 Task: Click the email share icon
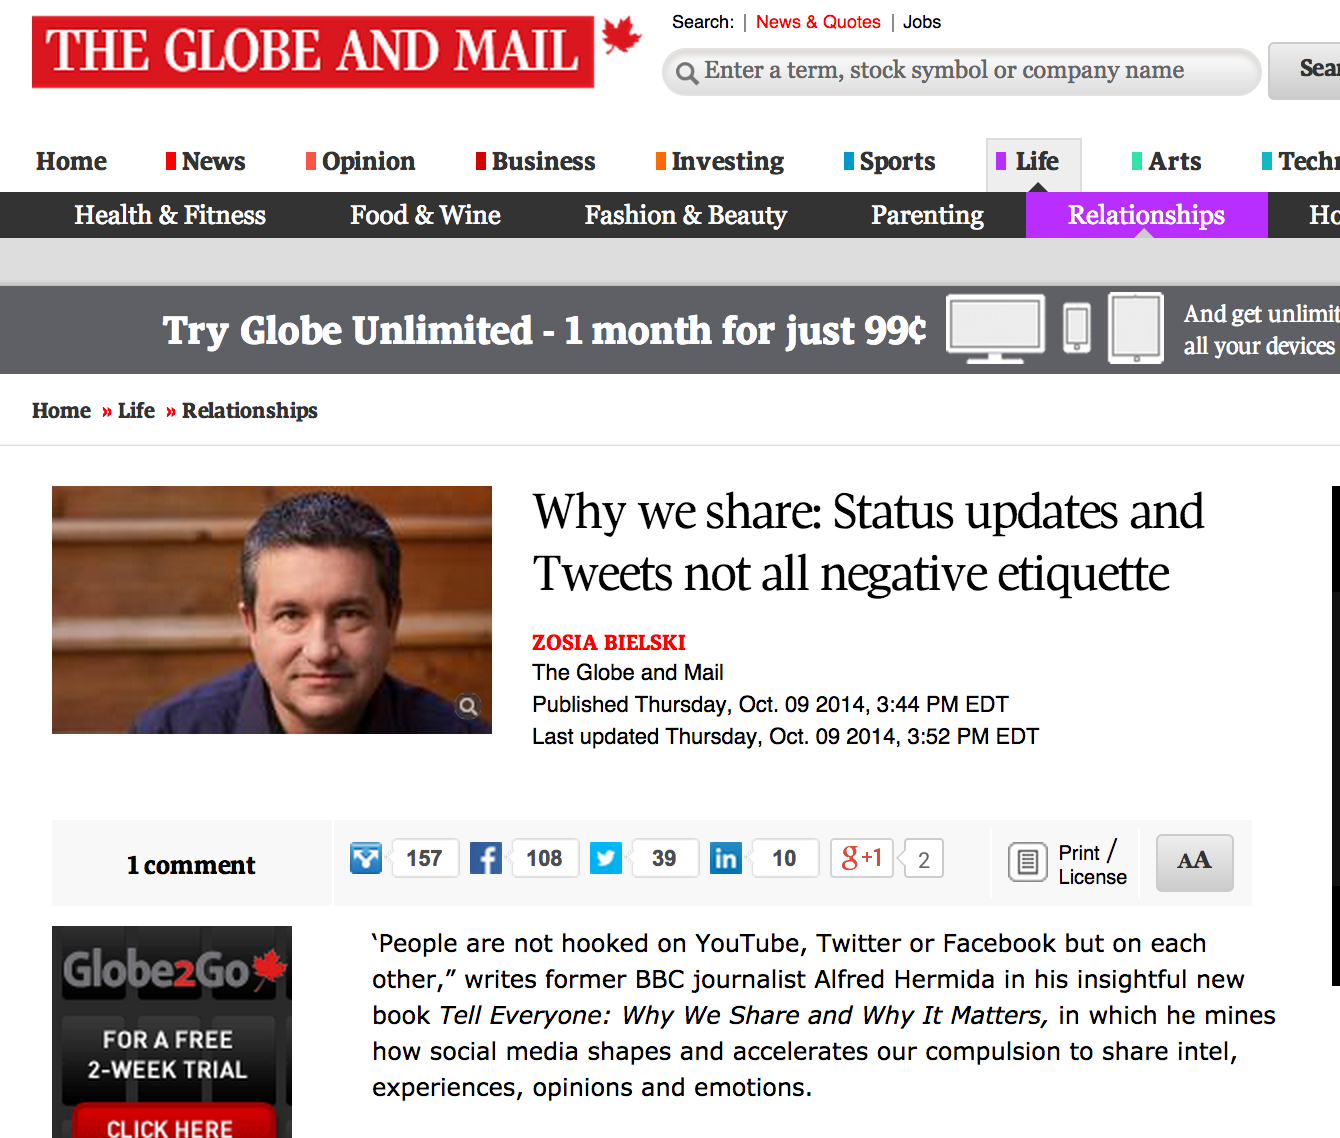[366, 858]
